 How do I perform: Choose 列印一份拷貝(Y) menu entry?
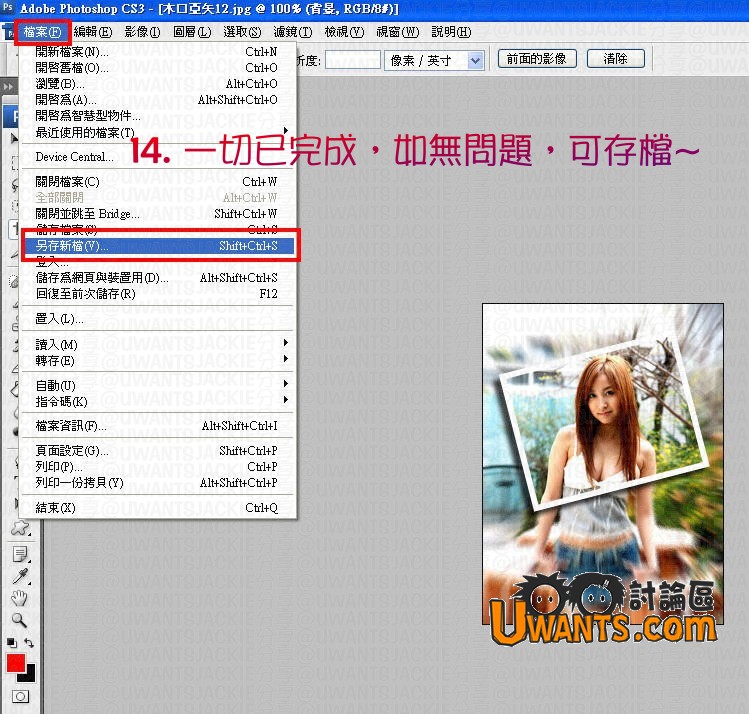tap(157, 482)
